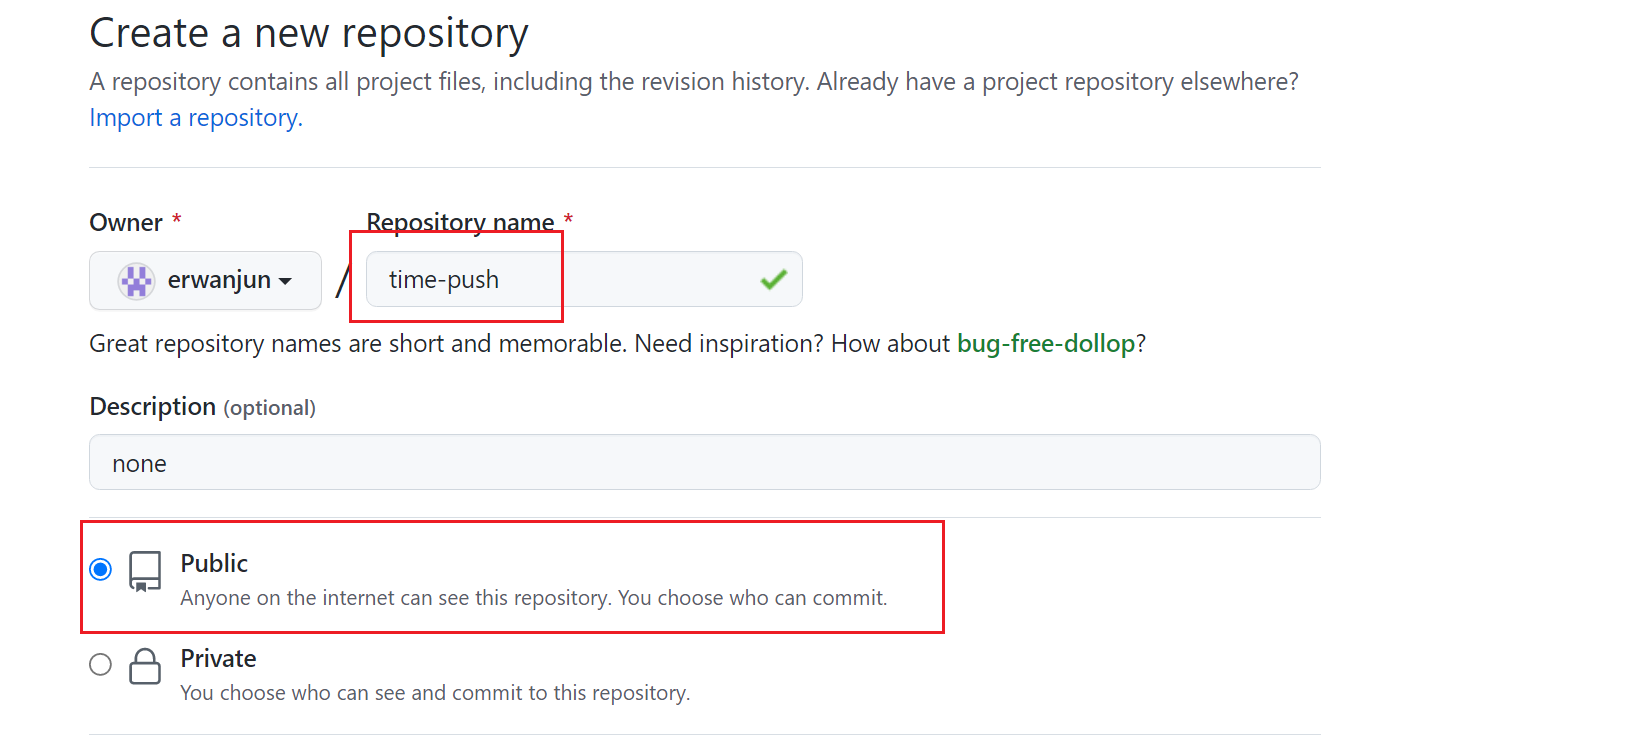Viewport: 1647px width, 741px height.
Task: Focus the Repository name field with time-push
Action: click(x=584, y=279)
